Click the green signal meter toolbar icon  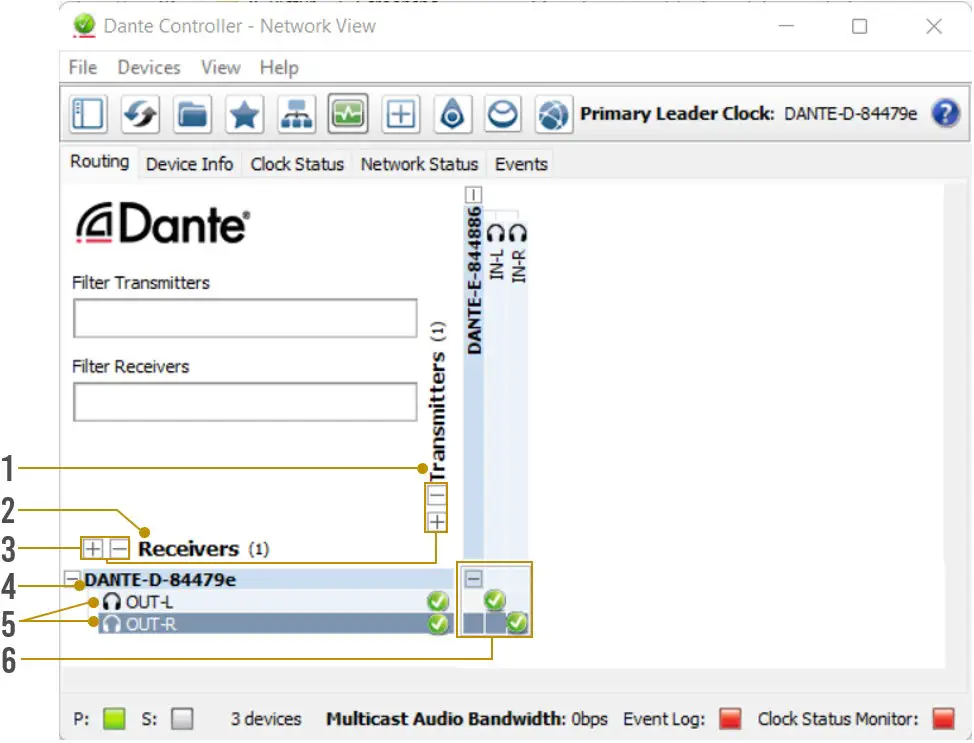(348, 114)
